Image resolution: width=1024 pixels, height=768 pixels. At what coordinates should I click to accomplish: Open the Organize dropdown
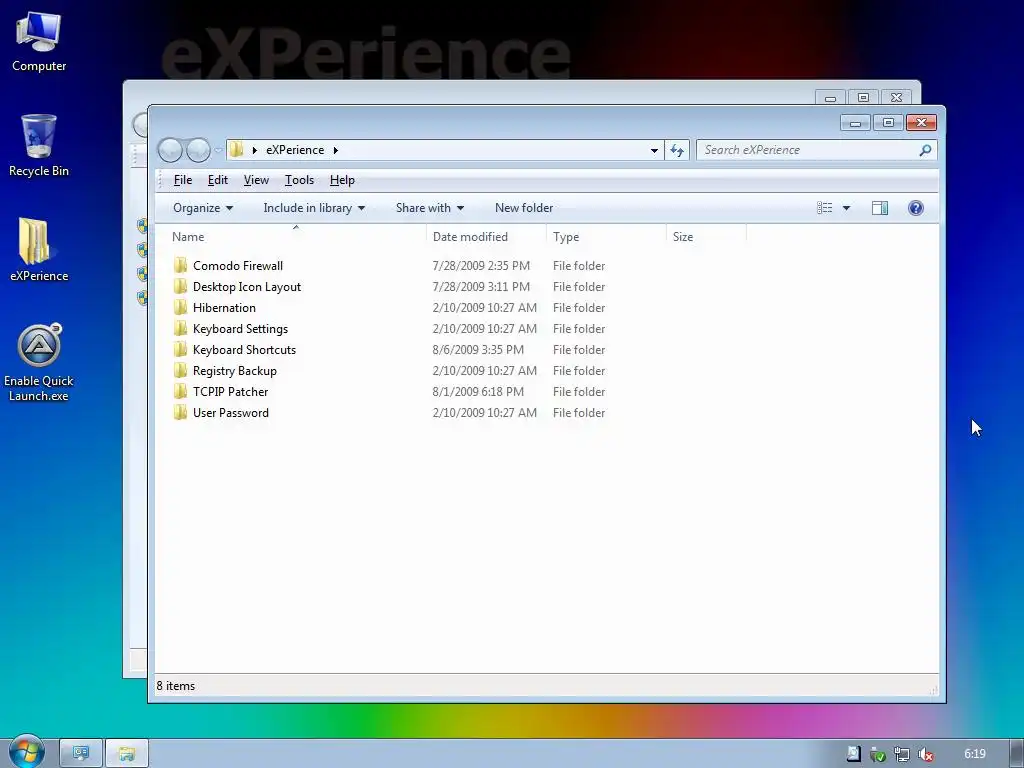[x=202, y=208]
